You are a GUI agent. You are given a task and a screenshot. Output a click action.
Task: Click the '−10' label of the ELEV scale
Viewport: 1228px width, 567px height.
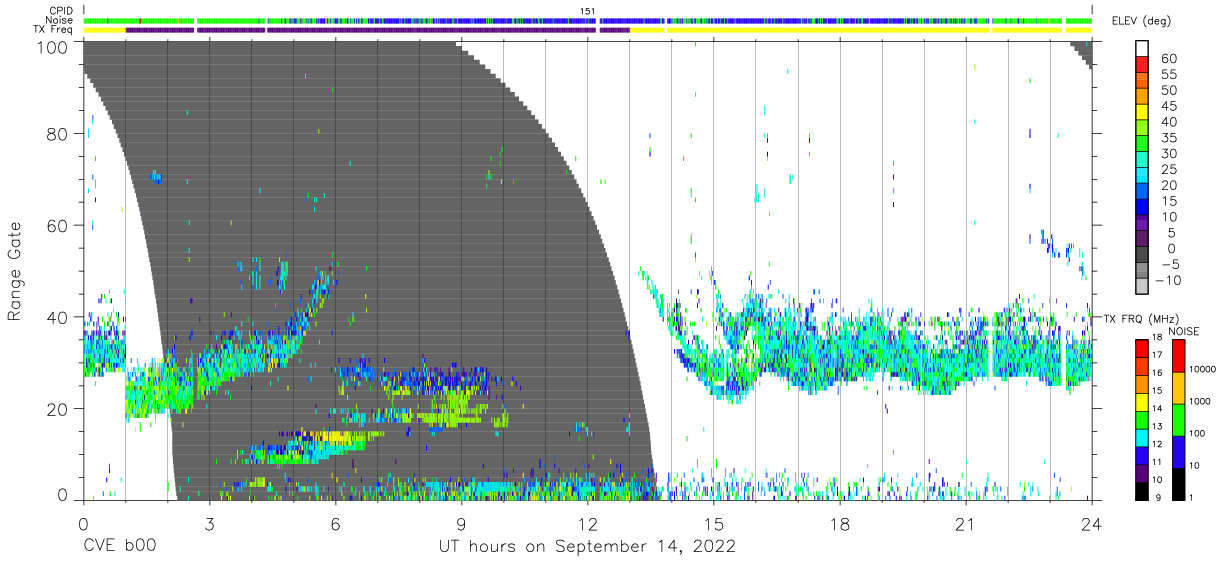pyautogui.click(x=1169, y=281)
